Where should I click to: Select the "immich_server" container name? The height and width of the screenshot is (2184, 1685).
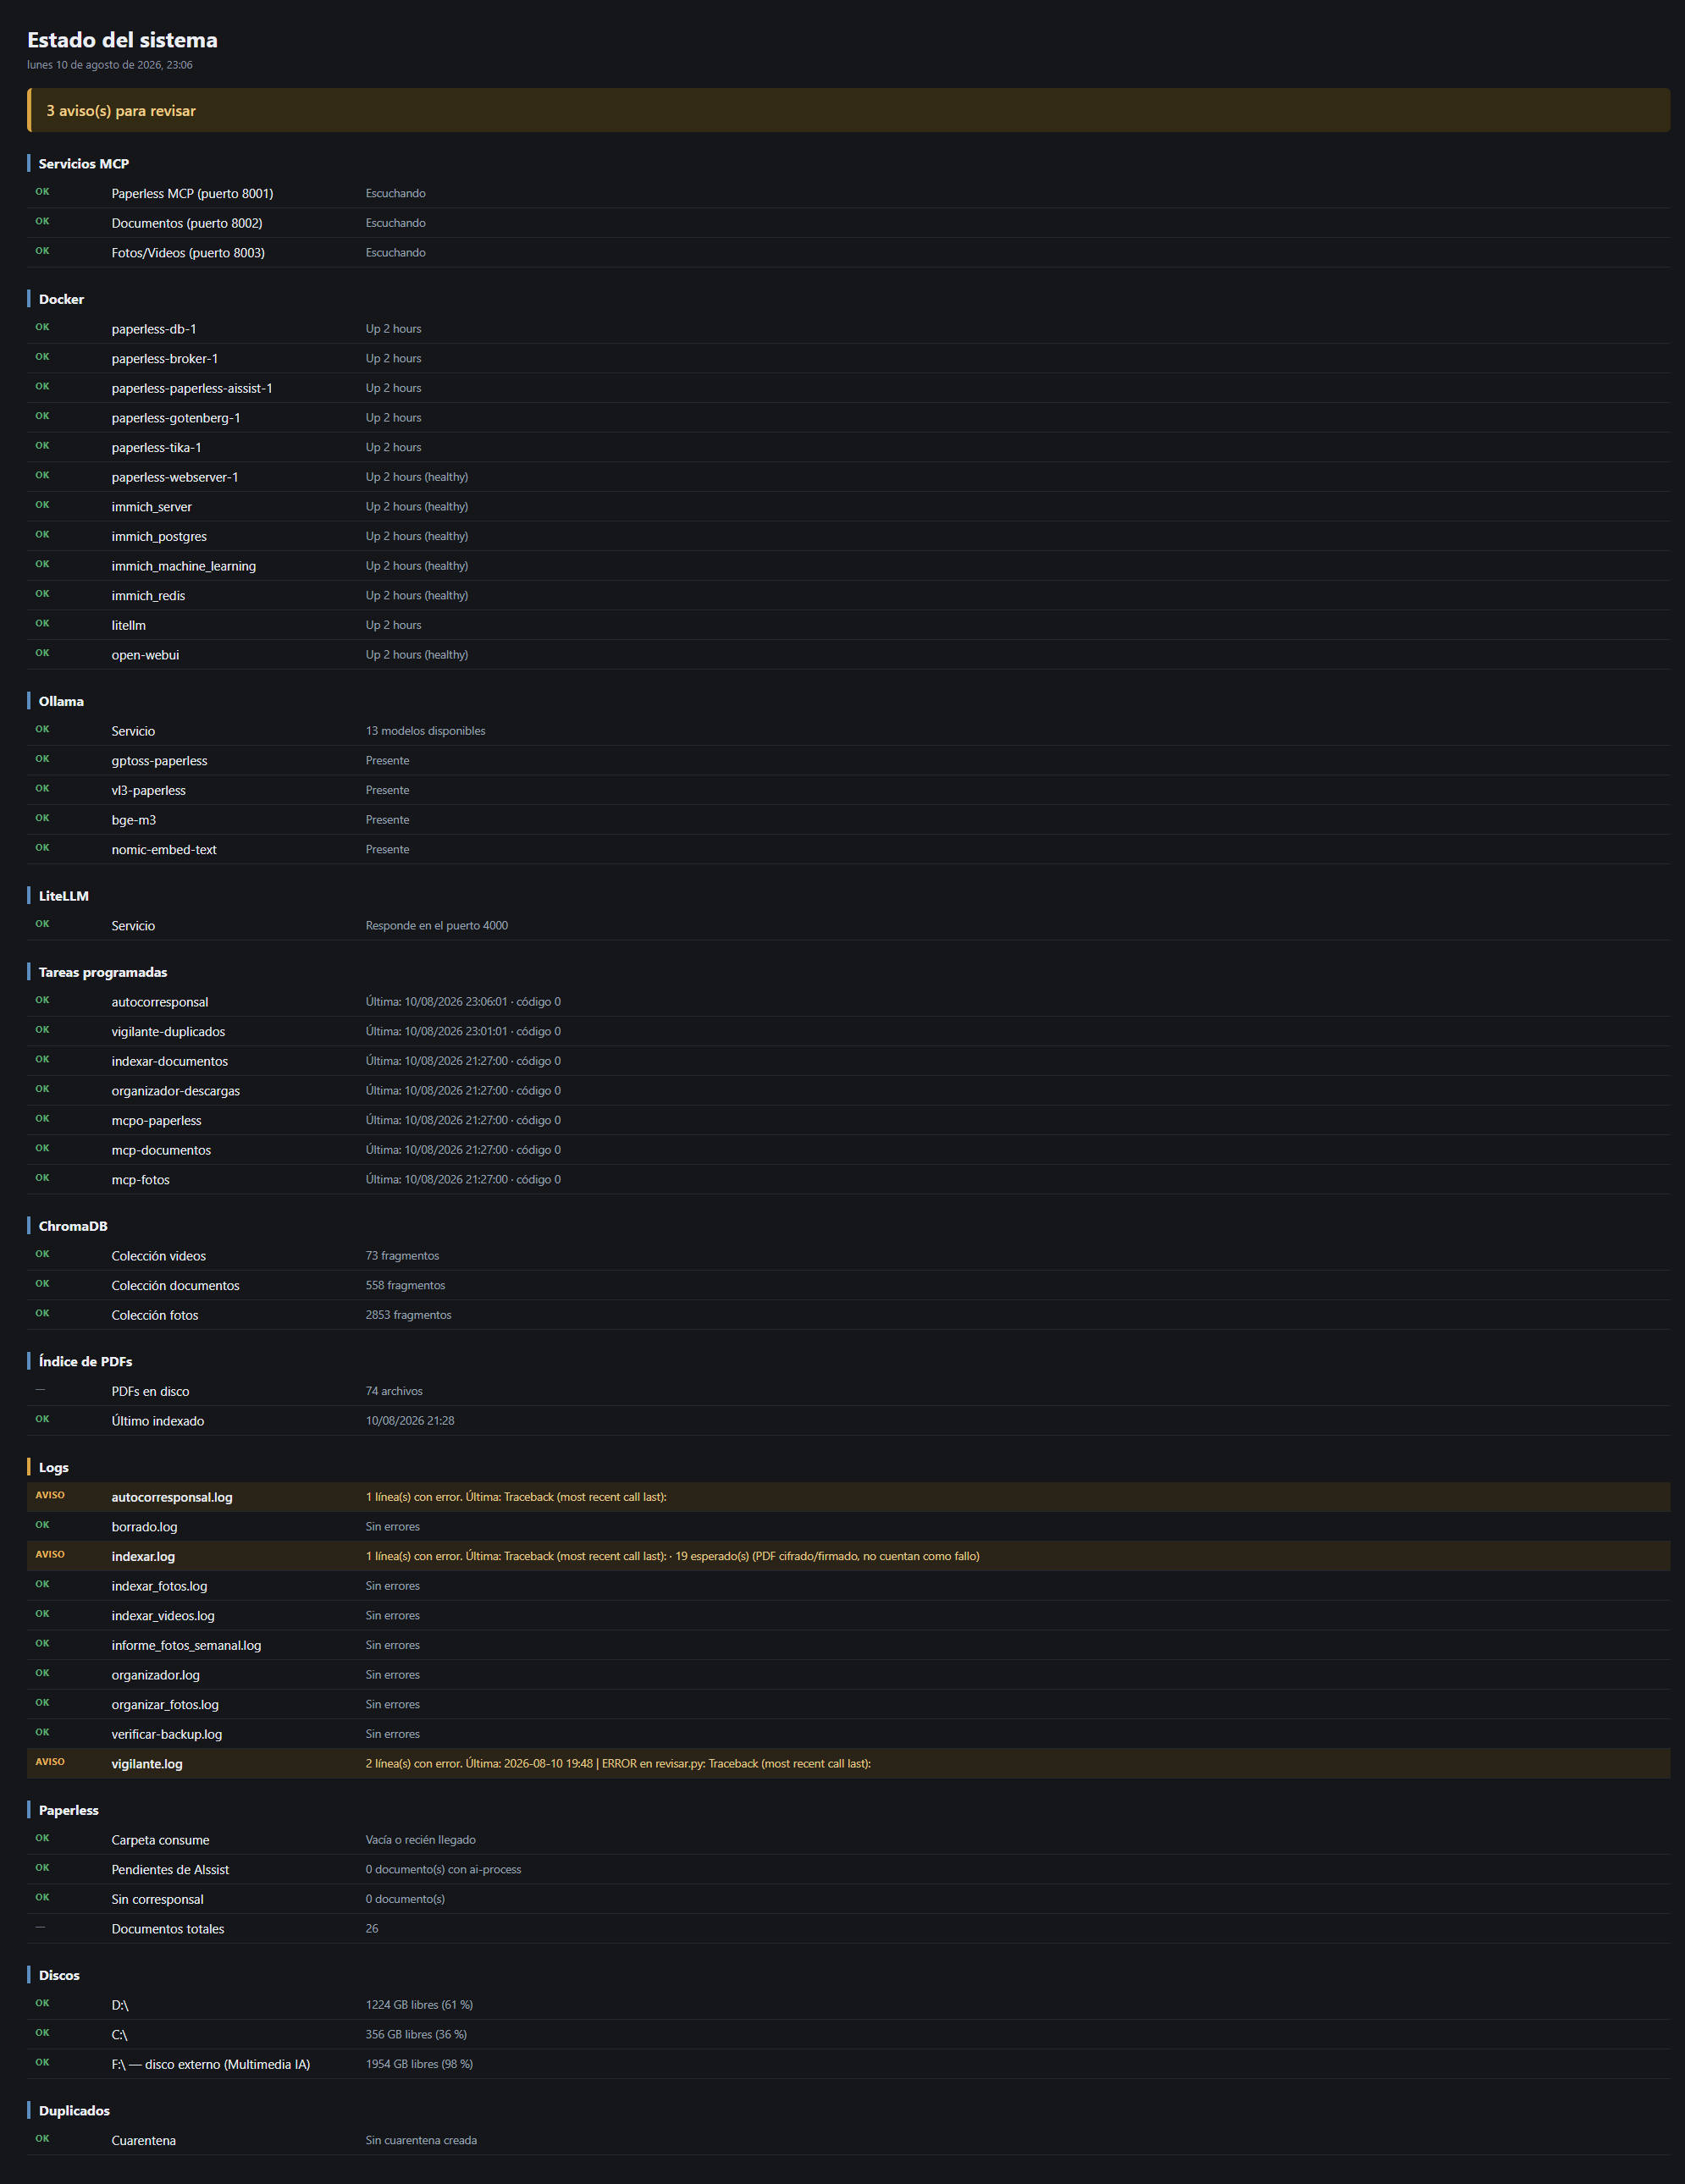[152, 507]
